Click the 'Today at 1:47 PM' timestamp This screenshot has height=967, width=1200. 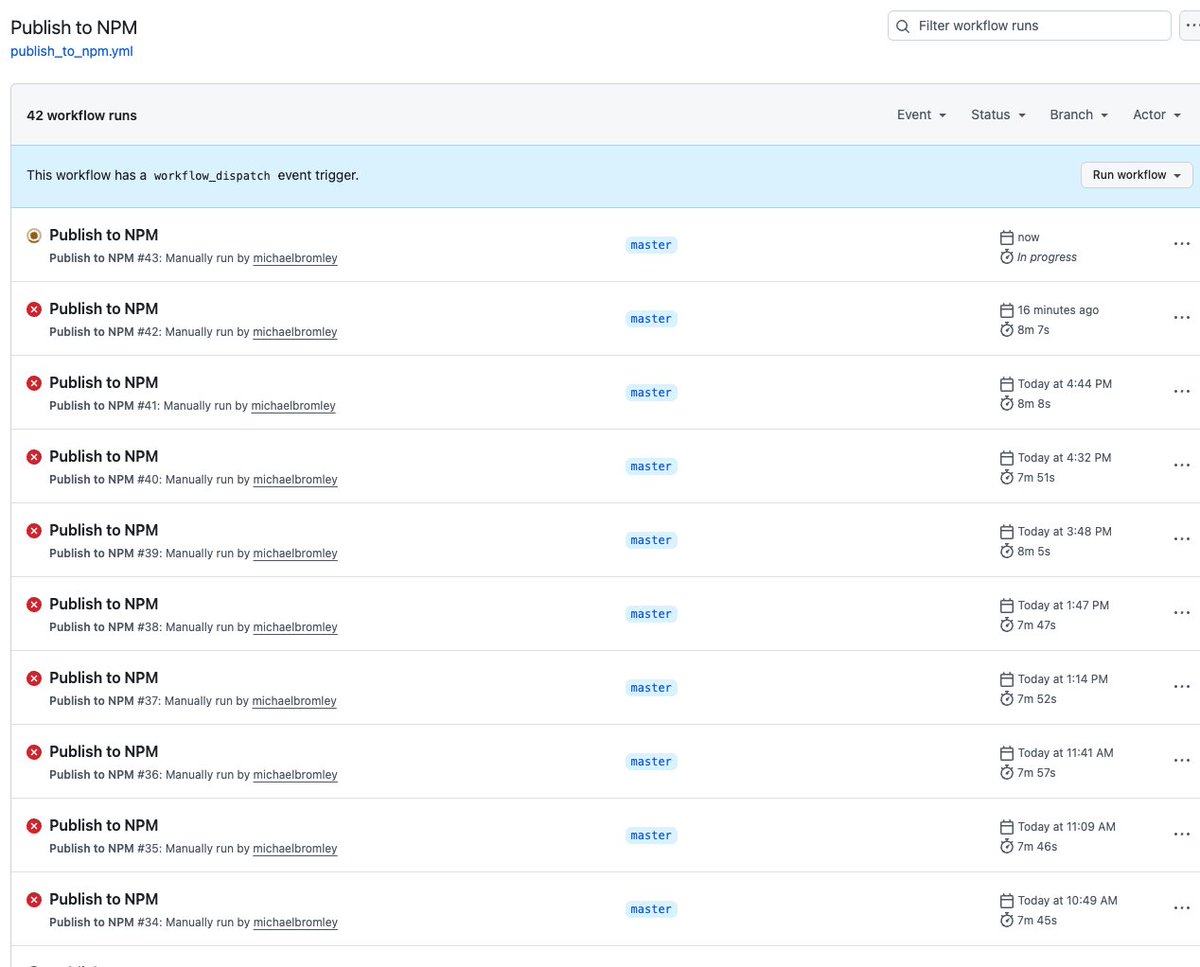click(x=1063, y=606)
